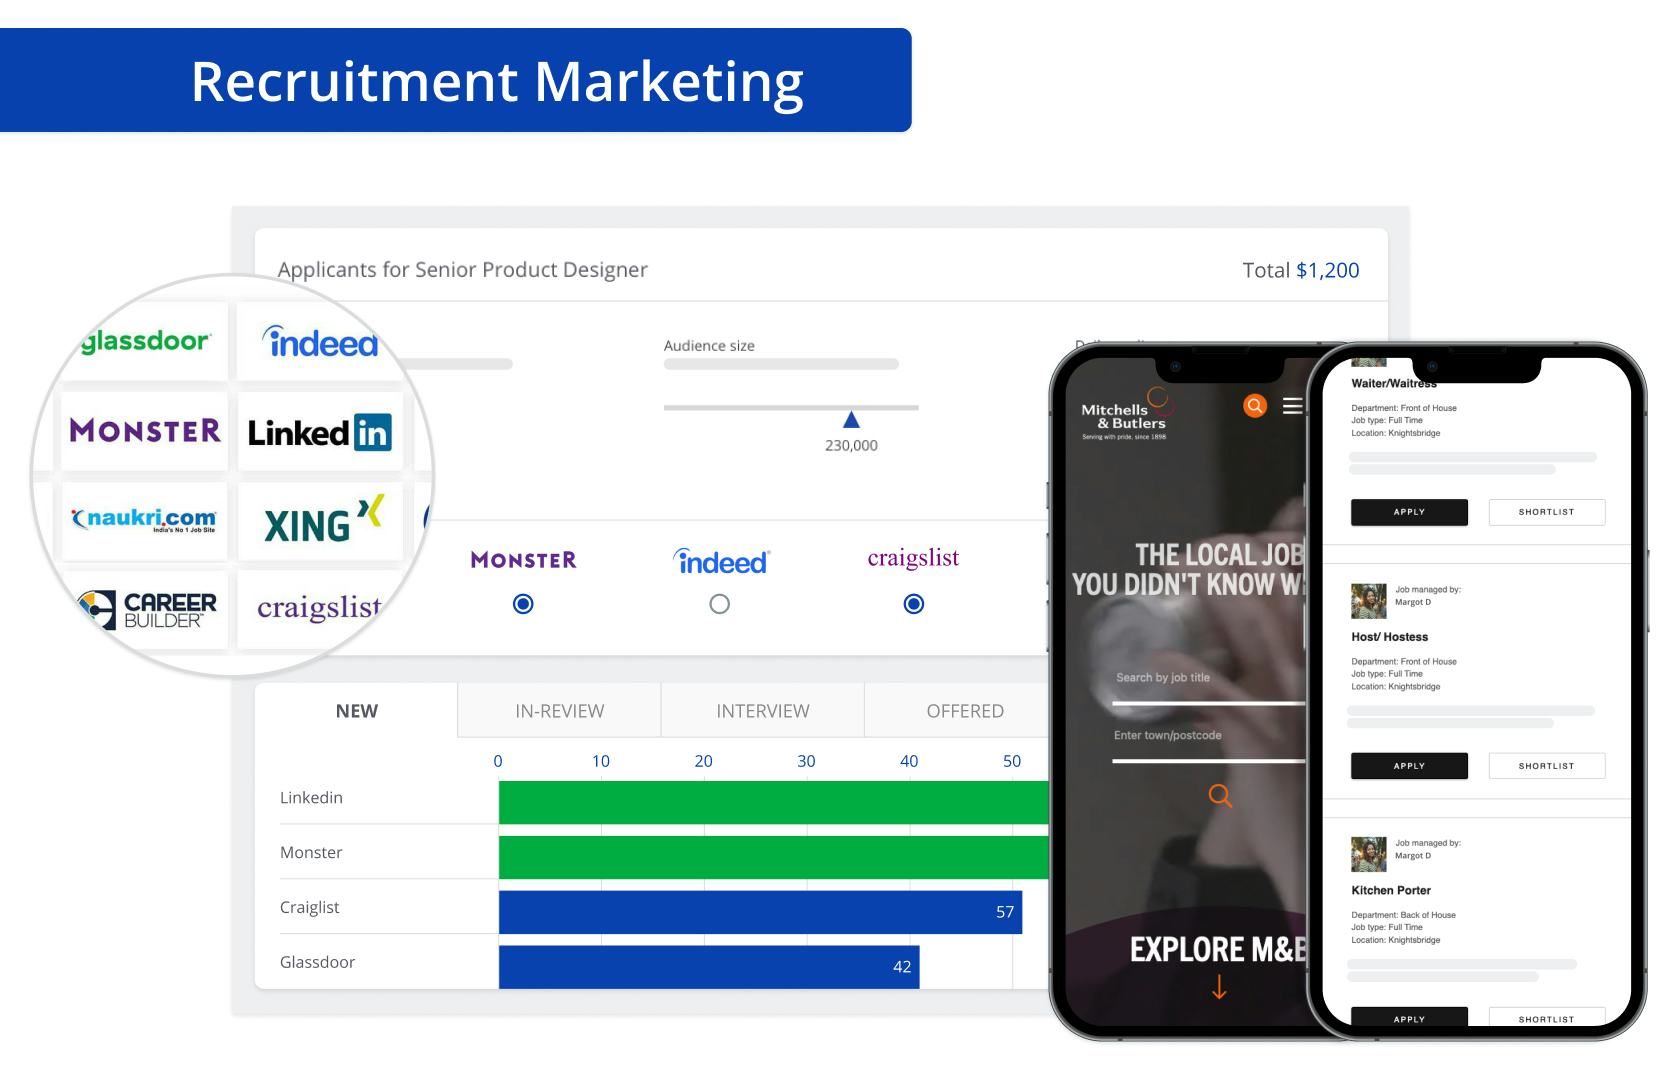Click the Monster row label in chart
Image resolution: width=1676 pixels, height=1066 pixels.
tap(311, 853)
